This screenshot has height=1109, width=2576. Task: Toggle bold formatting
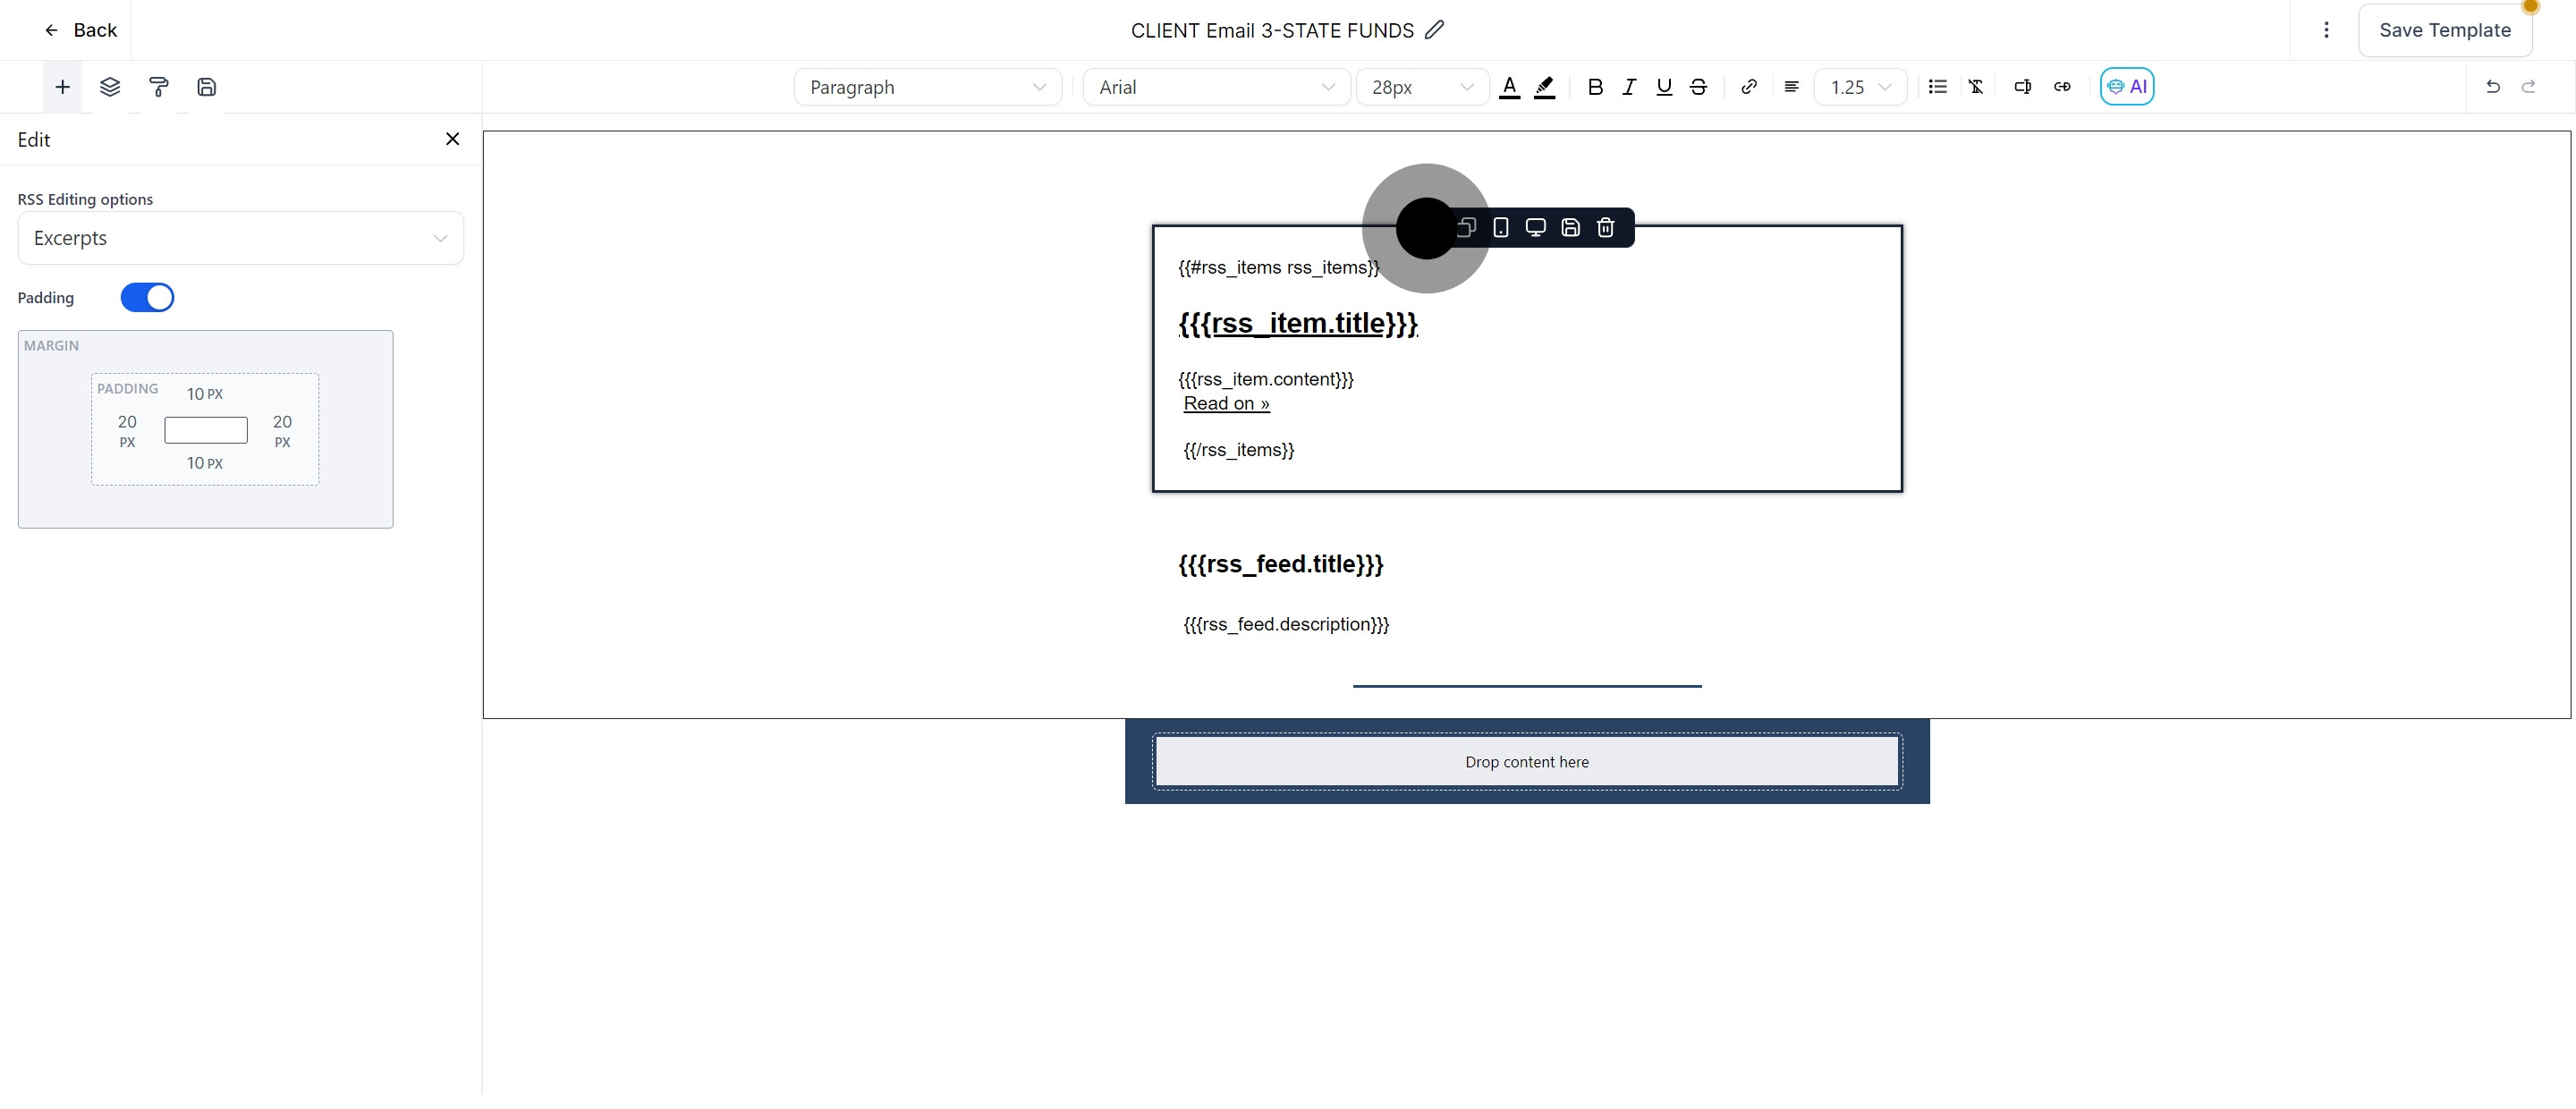point(1595,87)
